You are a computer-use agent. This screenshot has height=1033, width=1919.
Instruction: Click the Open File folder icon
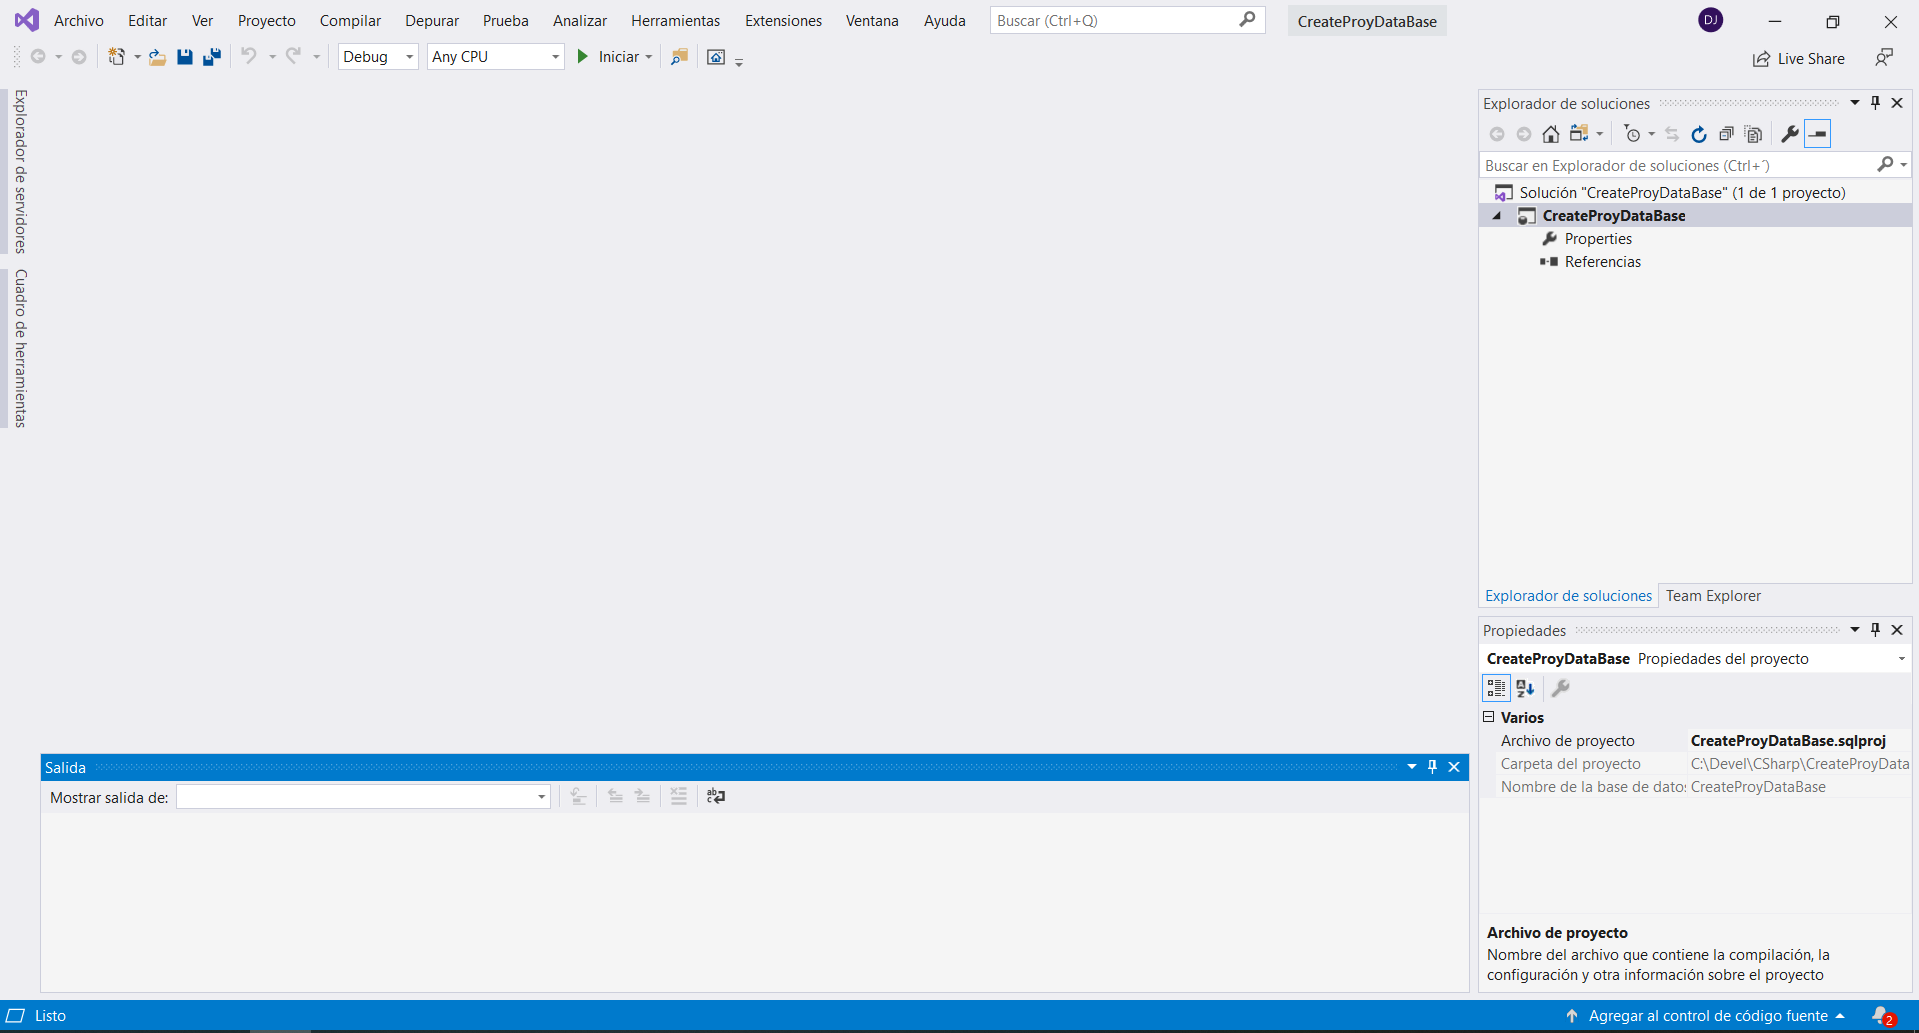click(x=157, y=57)
